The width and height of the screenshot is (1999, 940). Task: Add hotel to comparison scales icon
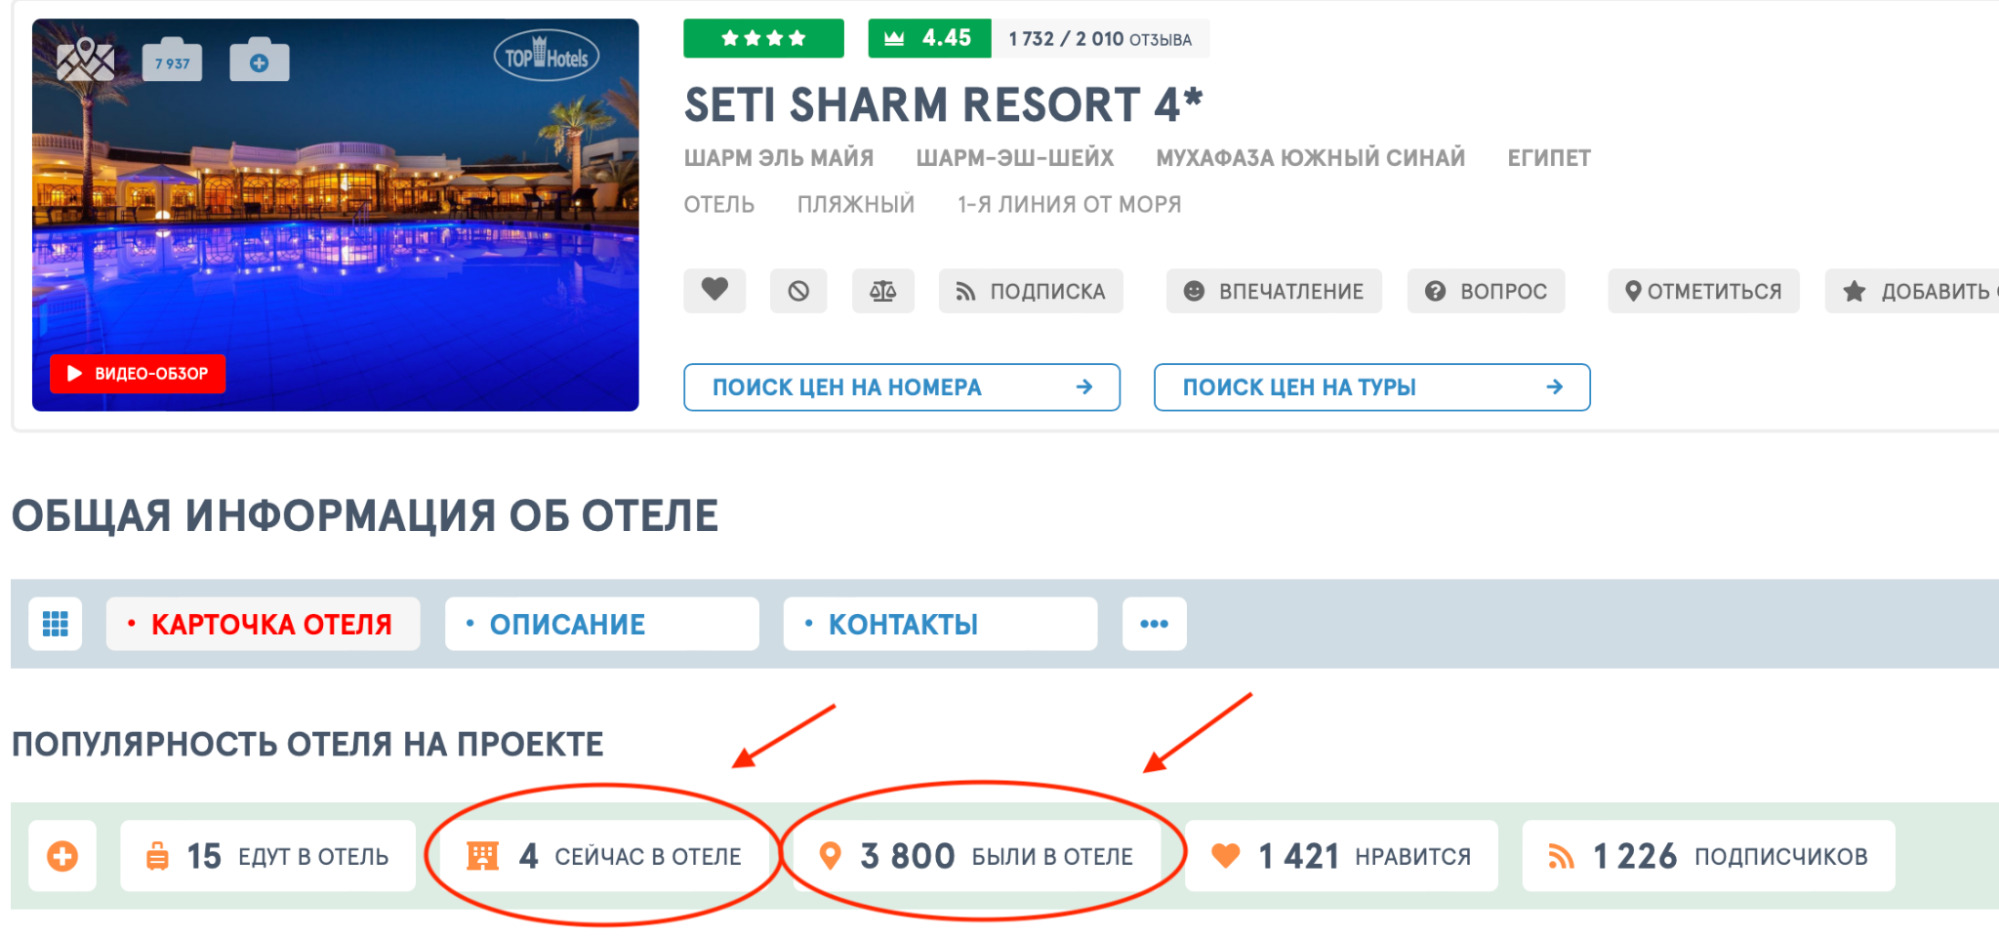coord(883,291)
